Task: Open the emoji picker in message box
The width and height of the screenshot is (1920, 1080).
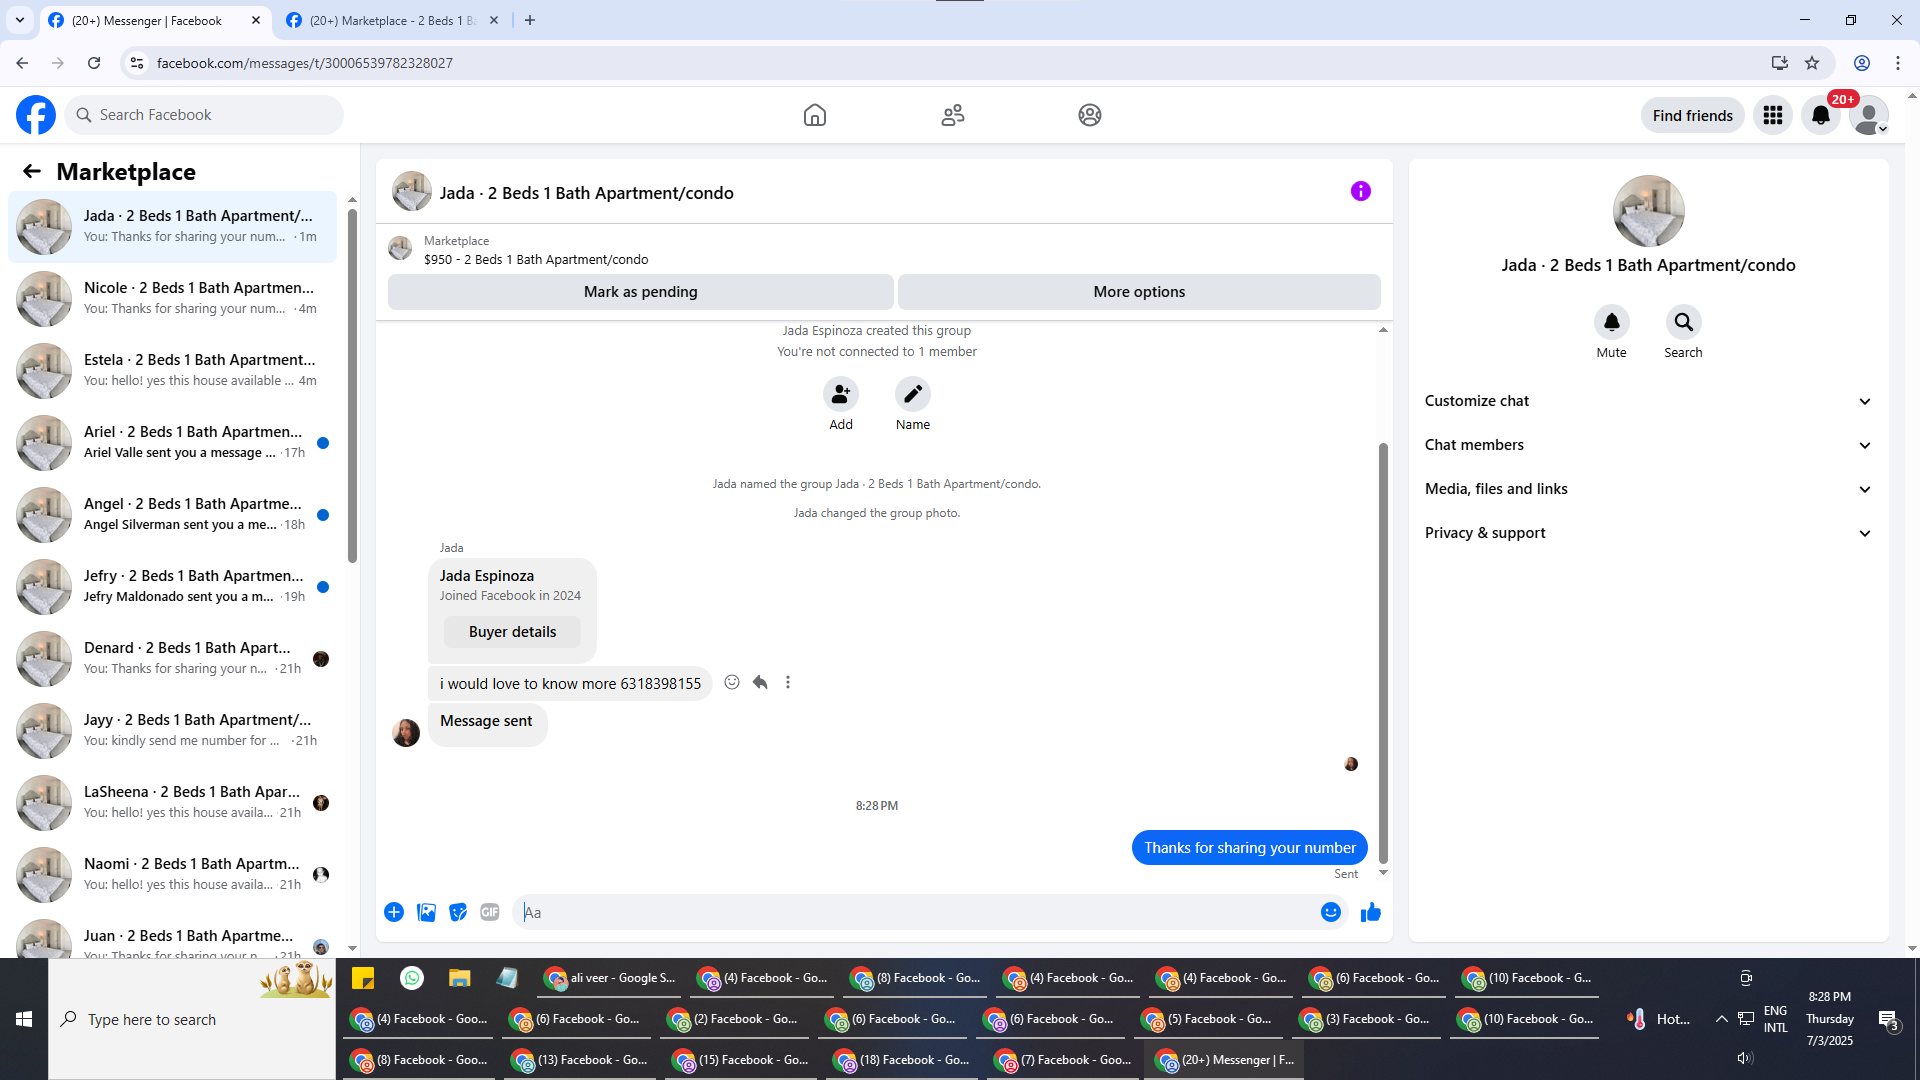Action: click(1330, 912)
